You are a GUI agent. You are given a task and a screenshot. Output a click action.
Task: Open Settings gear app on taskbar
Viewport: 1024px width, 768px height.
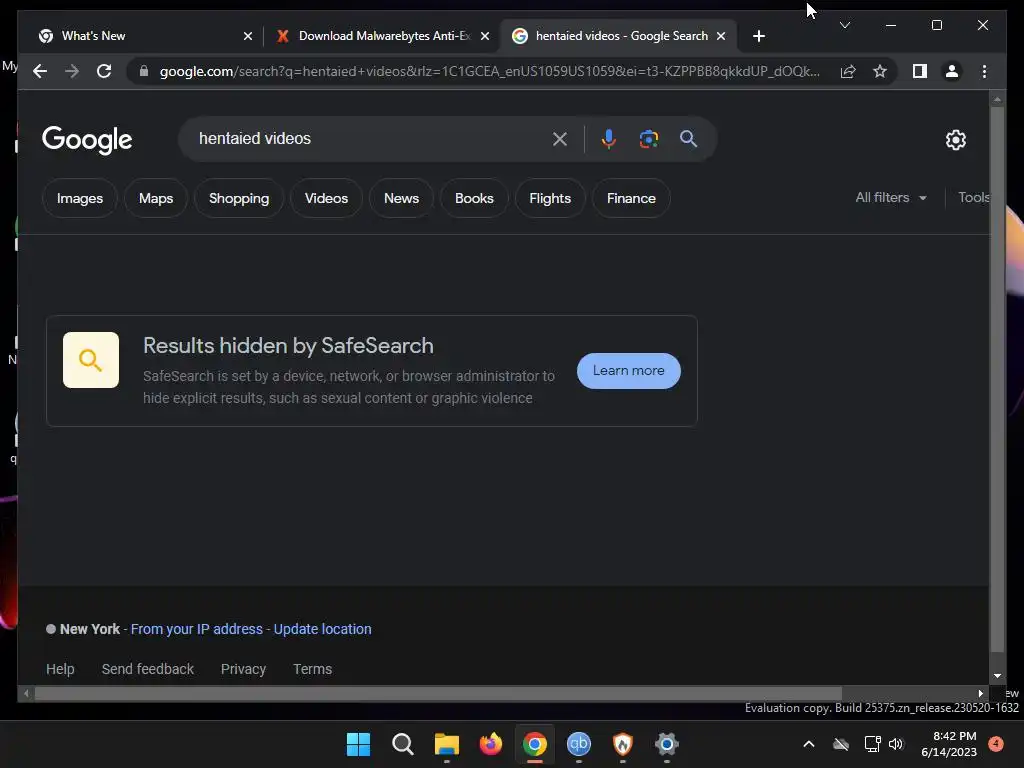coord(667,744)
